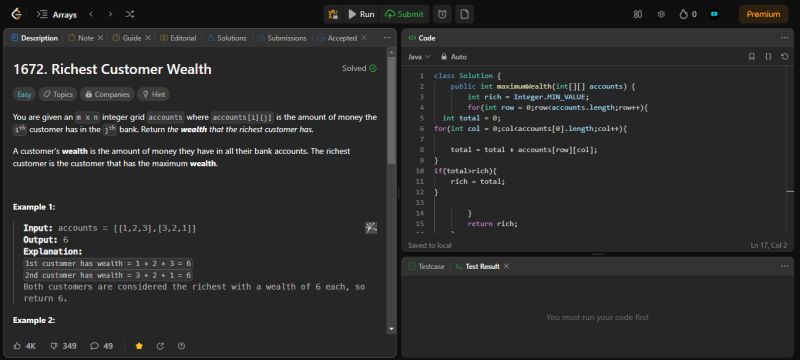Open the Premium subscription button

tap(763, 14)
